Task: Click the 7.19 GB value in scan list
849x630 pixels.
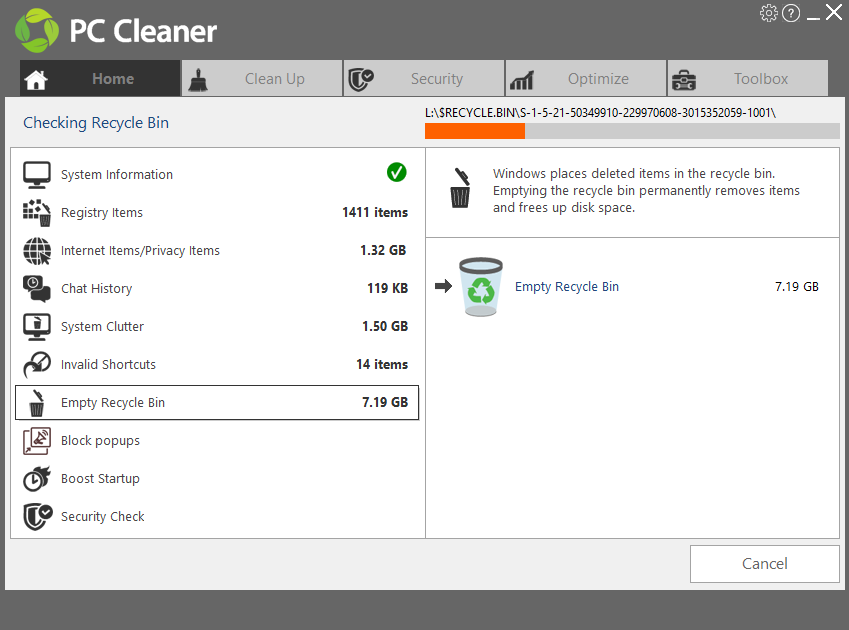Action: tap(385, 402)
